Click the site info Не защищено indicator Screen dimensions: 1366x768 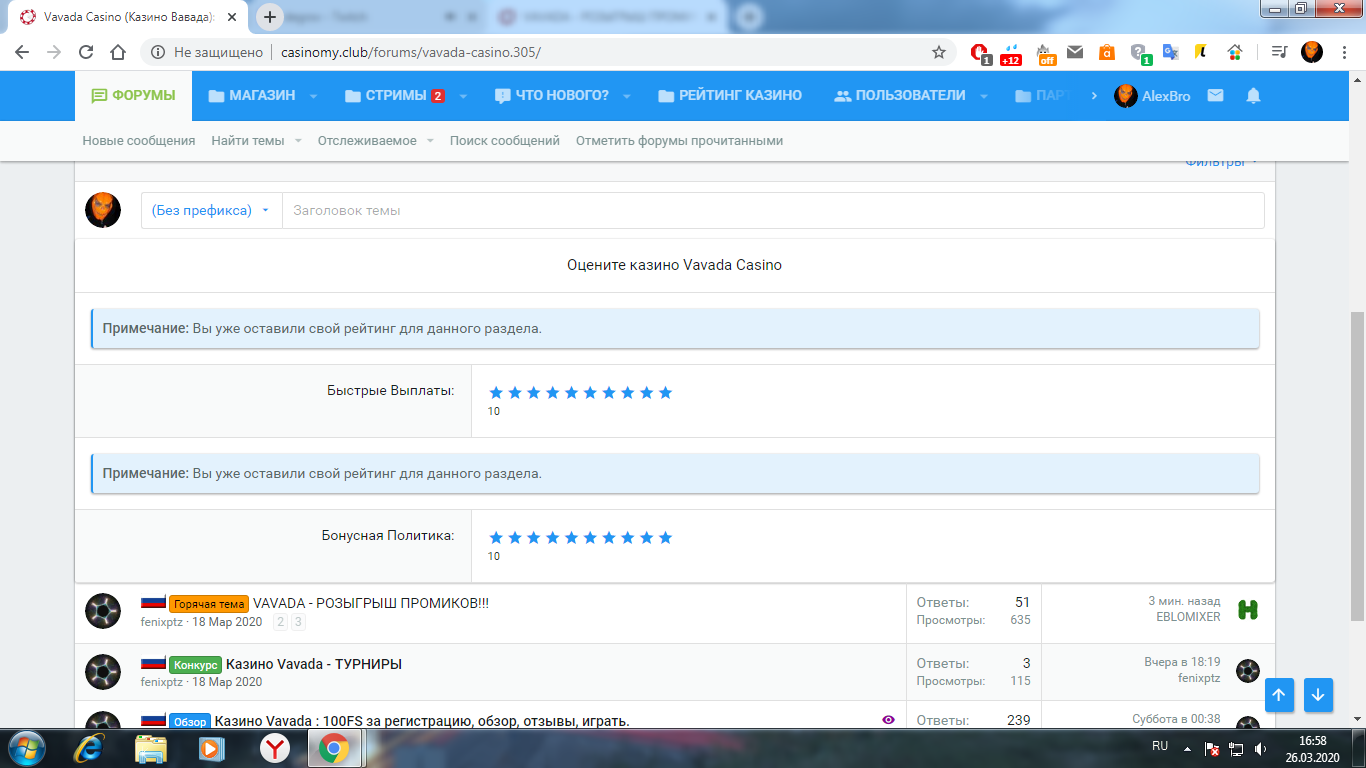206,52
